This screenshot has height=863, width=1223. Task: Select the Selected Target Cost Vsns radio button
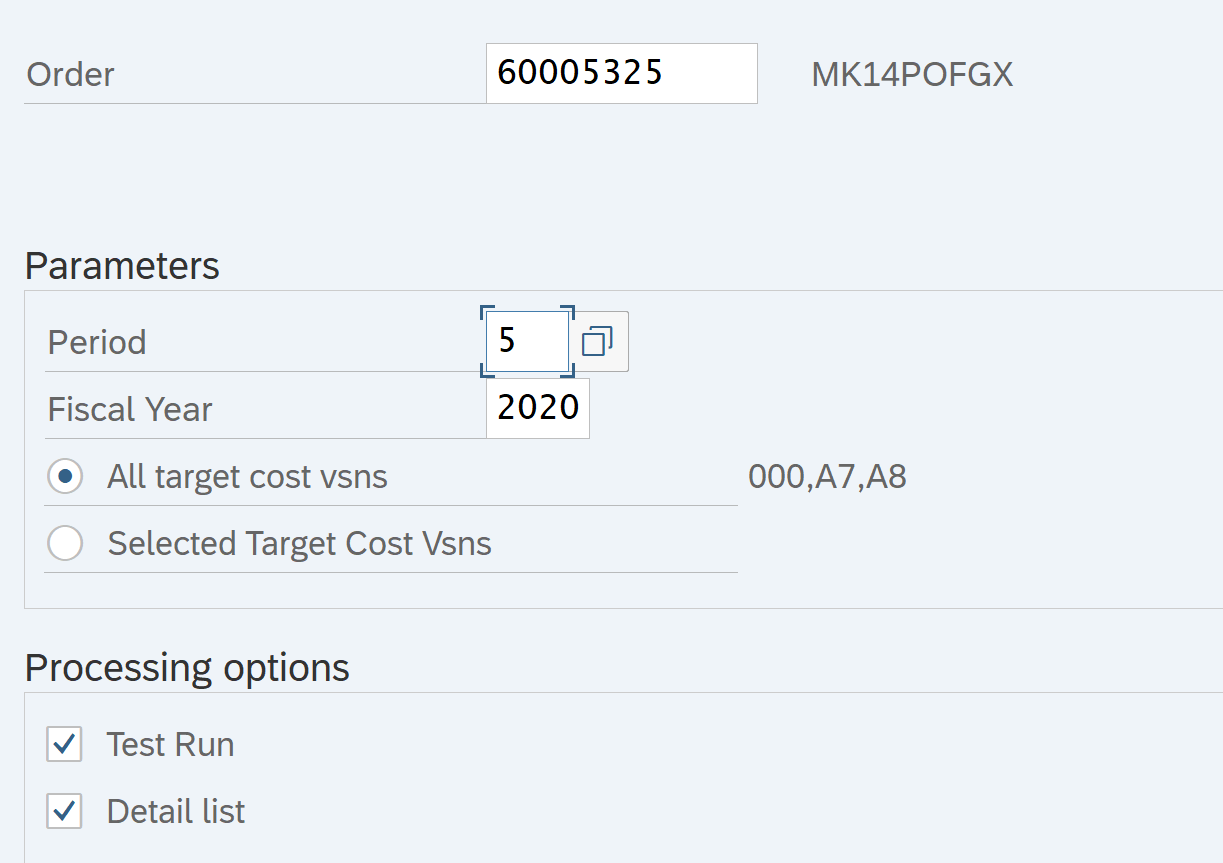click(66, 543)
